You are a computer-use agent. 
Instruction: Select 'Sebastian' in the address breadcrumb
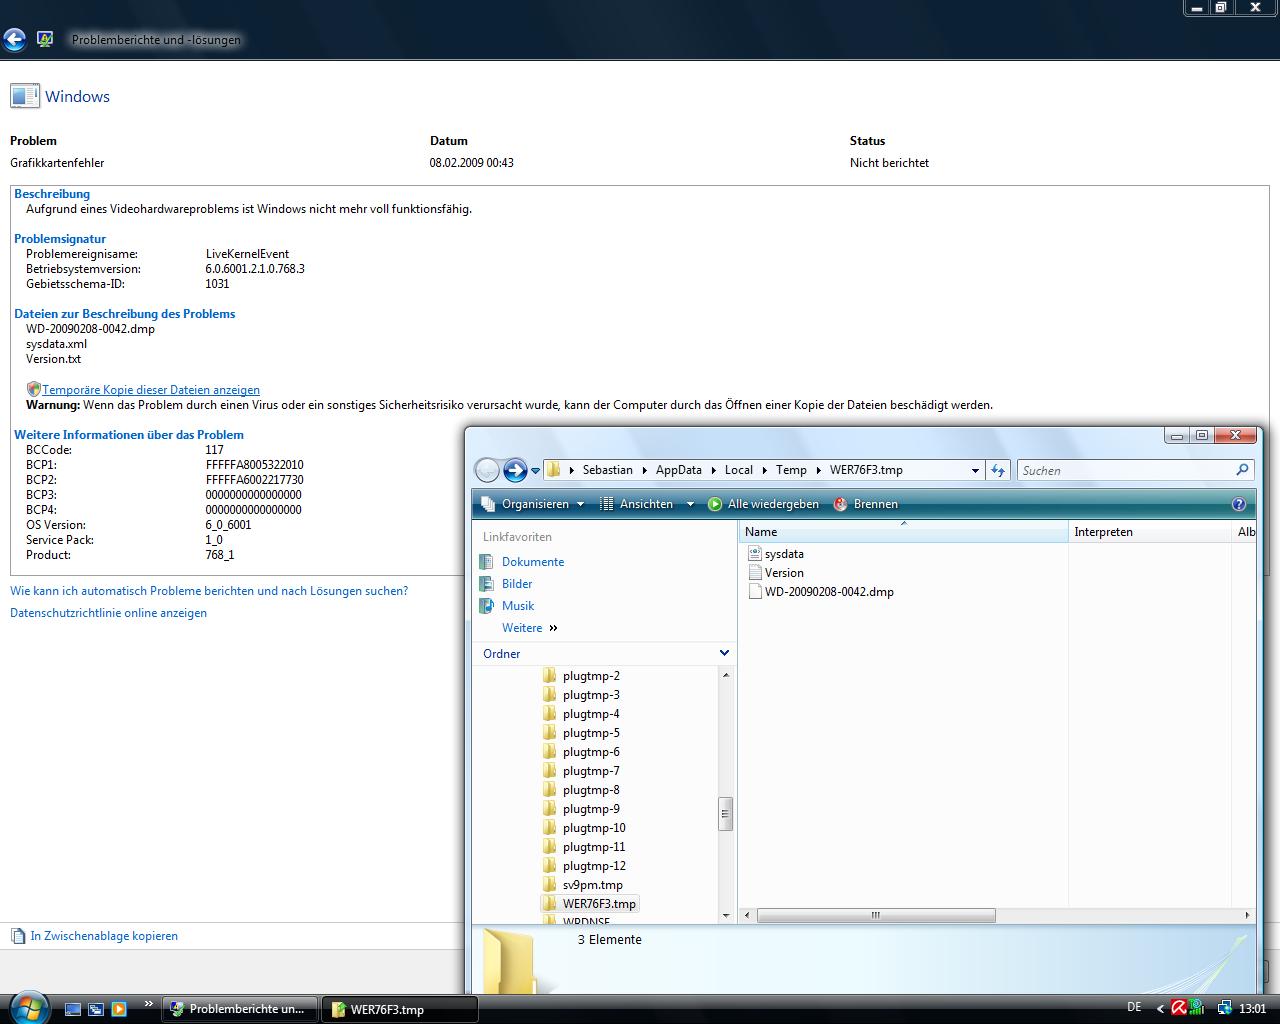pyautogui.click(x=607, y=470)
